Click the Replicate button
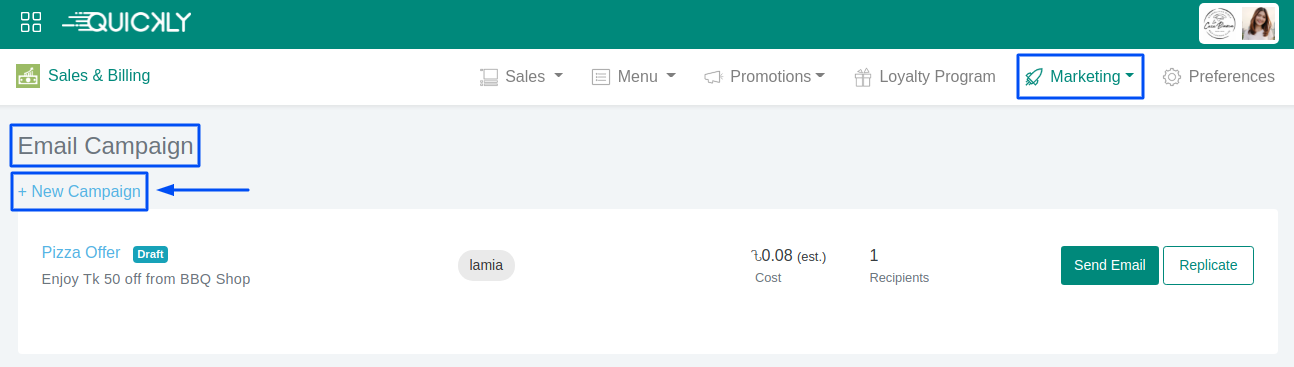Screen dimensions: 1294x367 [x=1208, y=265]
